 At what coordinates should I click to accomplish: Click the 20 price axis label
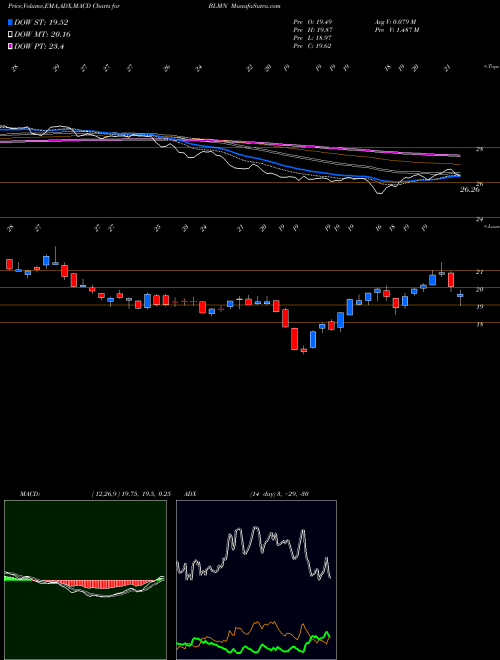pos(479,290)
